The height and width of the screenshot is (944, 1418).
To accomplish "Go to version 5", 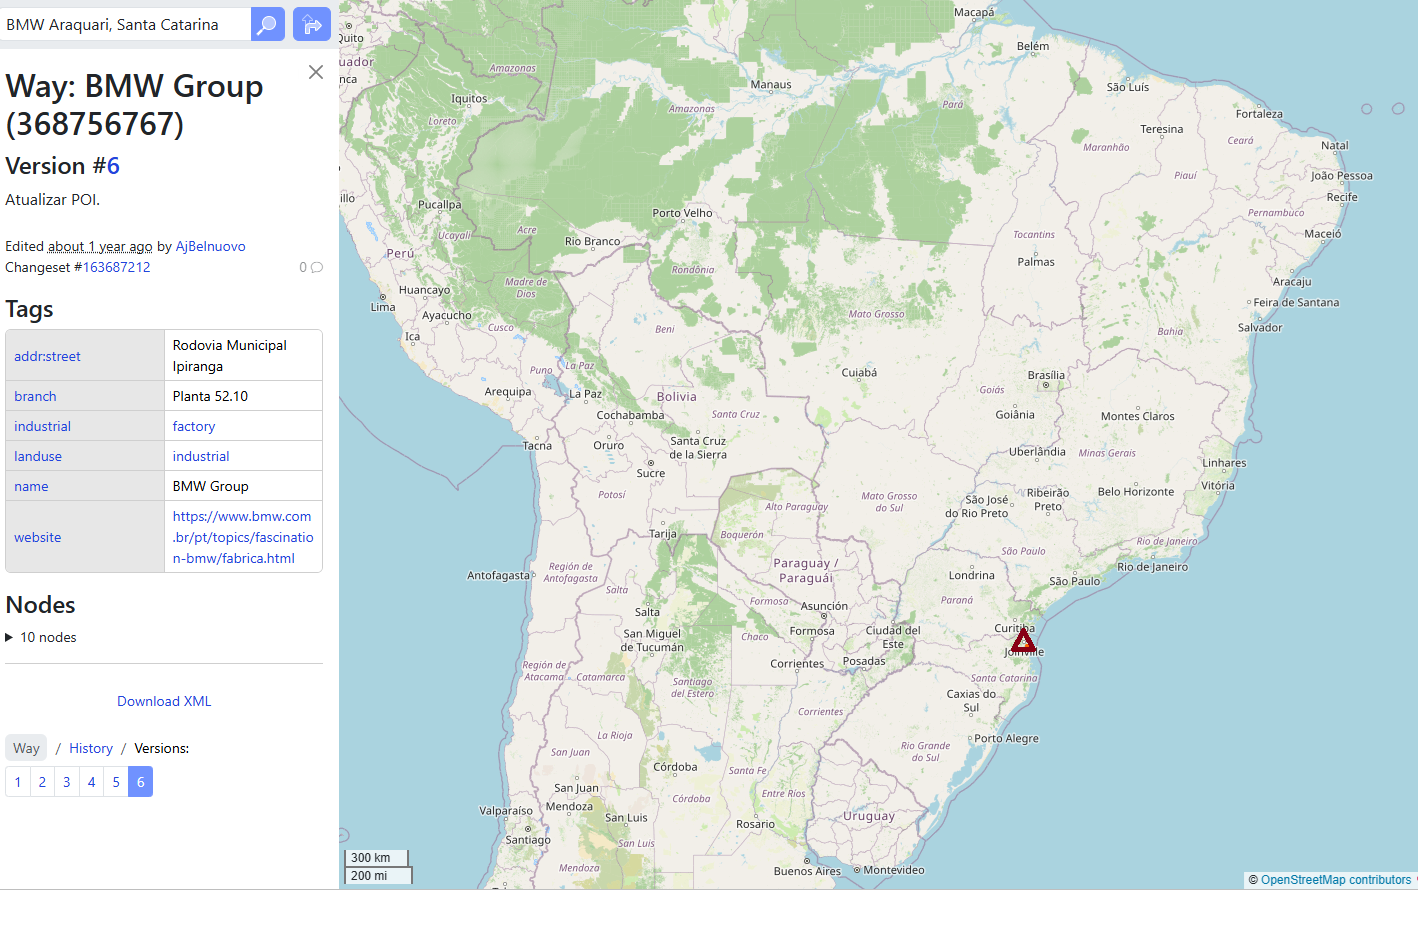I will pos(116,782).
